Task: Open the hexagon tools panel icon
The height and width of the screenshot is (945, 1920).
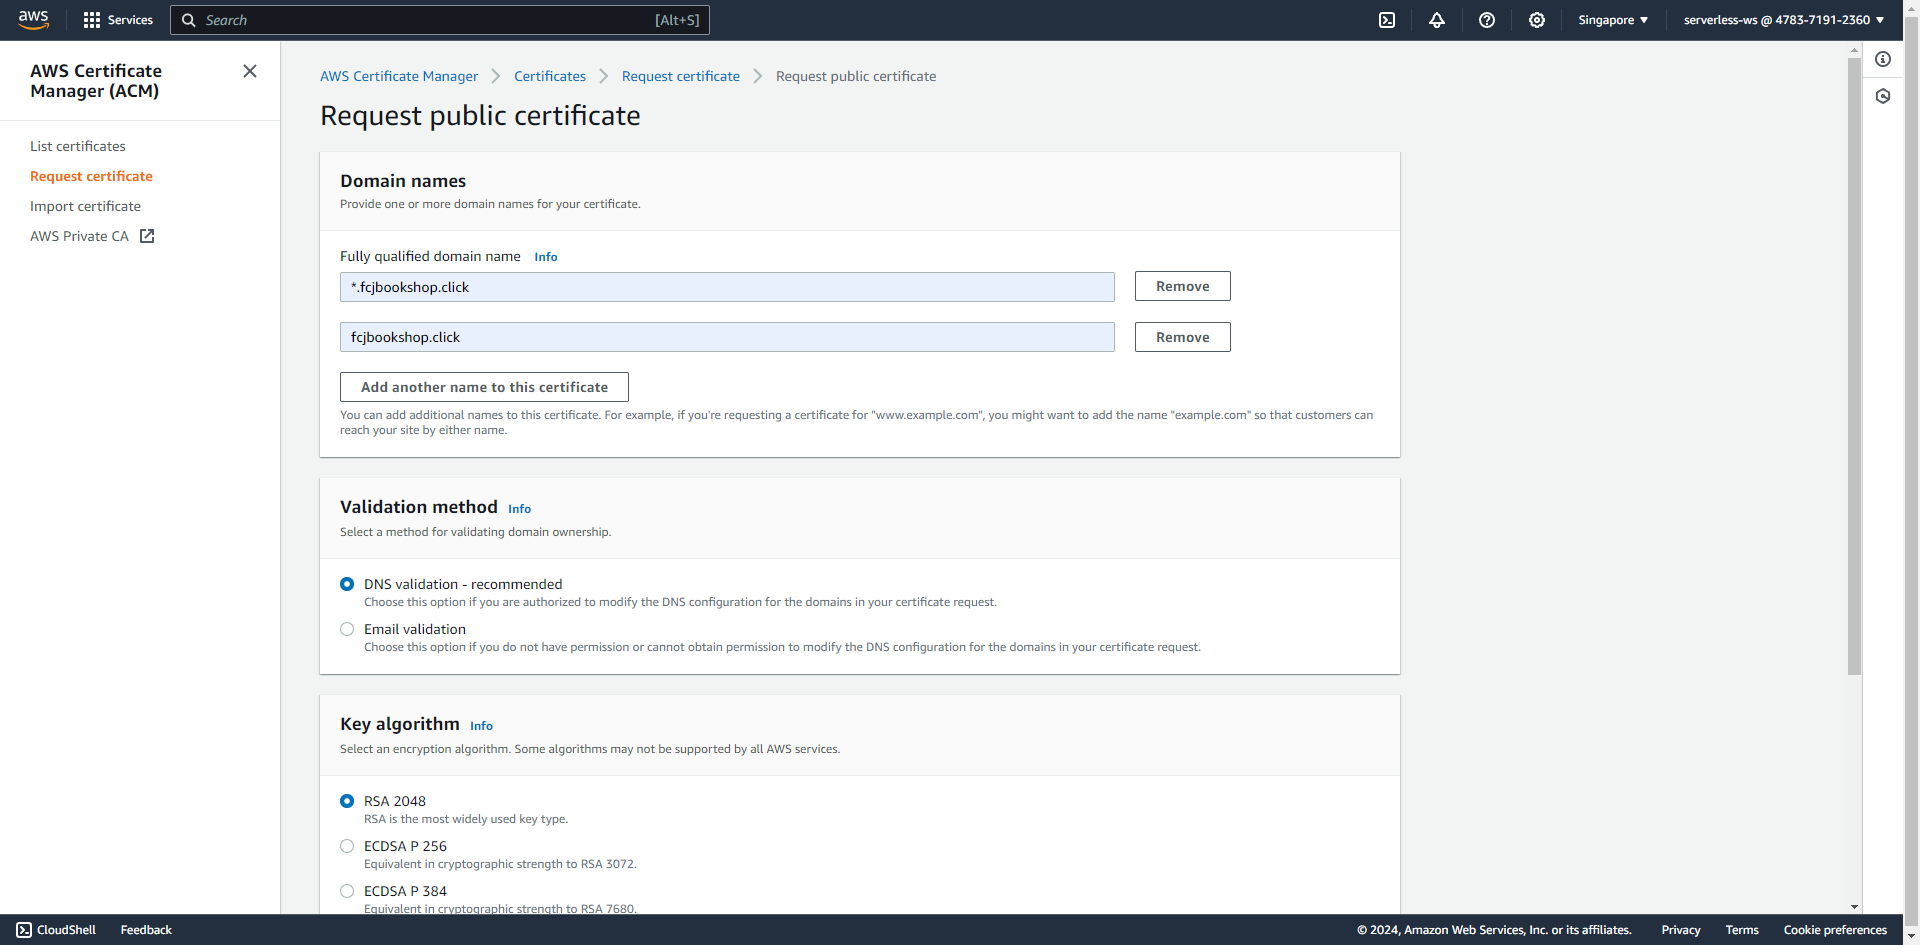Action: [1883, 96]
